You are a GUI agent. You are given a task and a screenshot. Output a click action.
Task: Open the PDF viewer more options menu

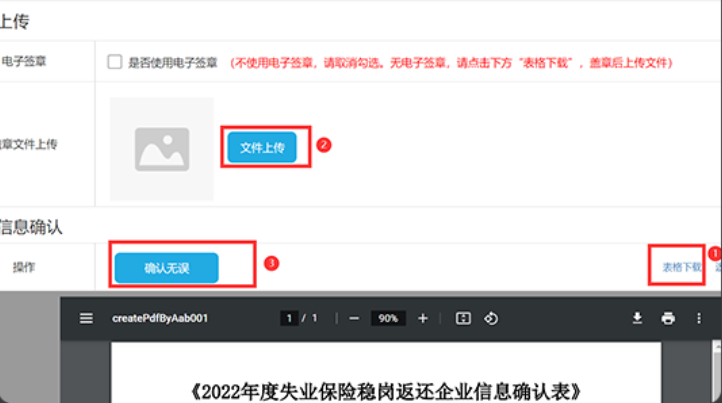coord(699,318)
